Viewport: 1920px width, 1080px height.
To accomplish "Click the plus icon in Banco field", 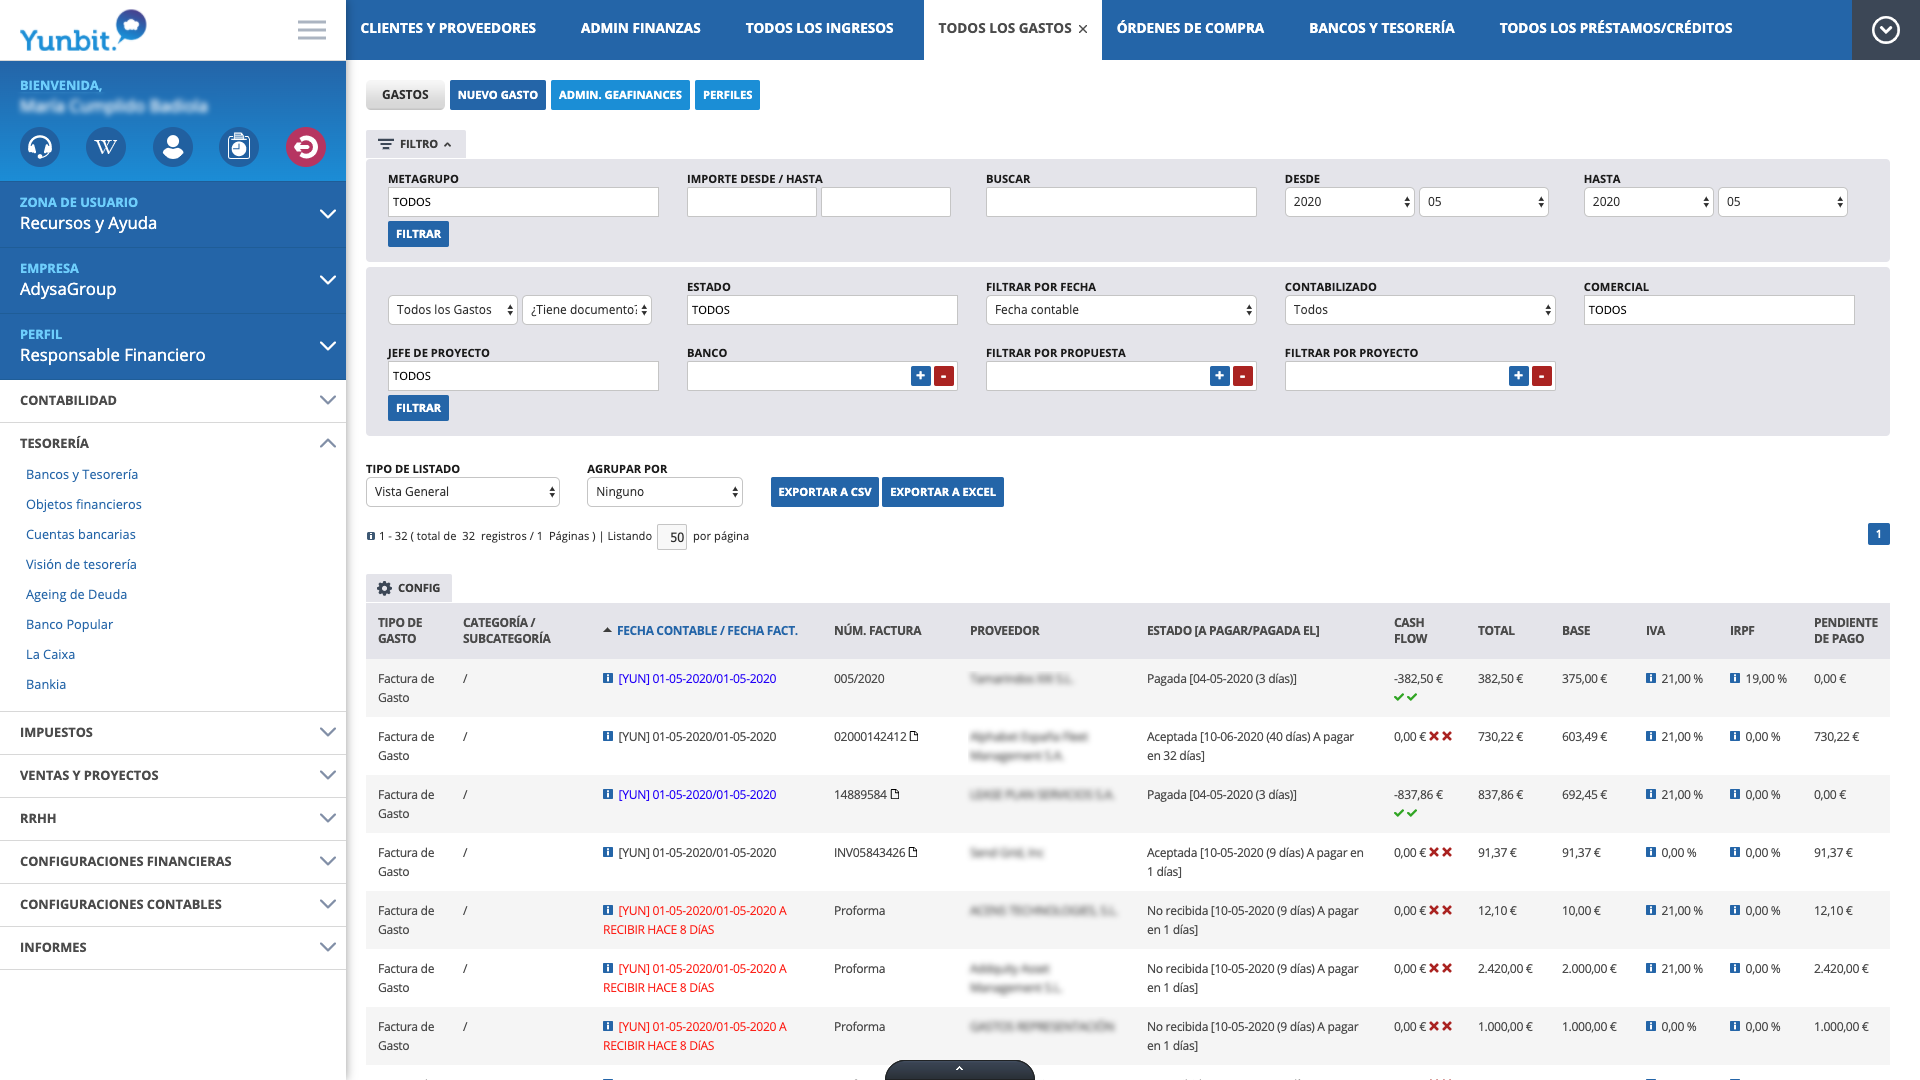I will (921, 376).
